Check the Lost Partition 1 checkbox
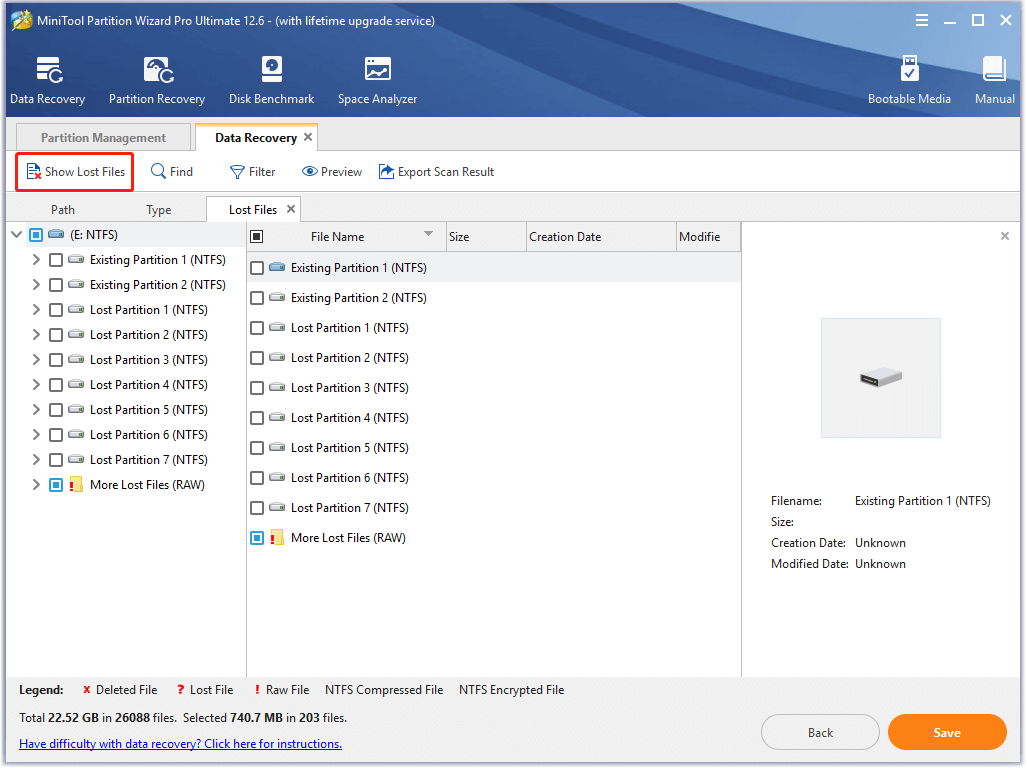The height and width of the screenshot is (768, 1027). click(256, 327)
